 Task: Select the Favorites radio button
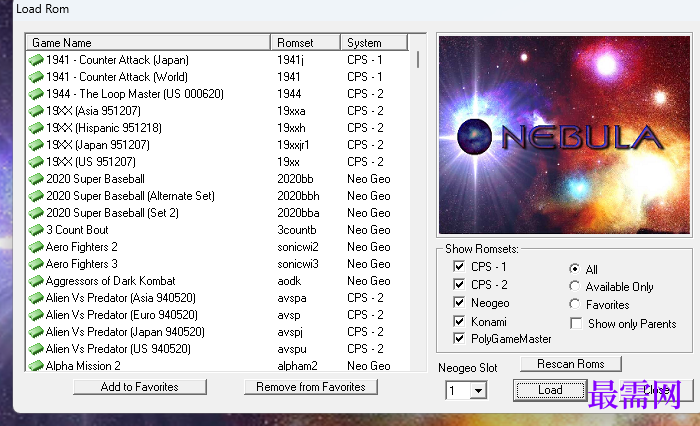[x=575, y=305]
